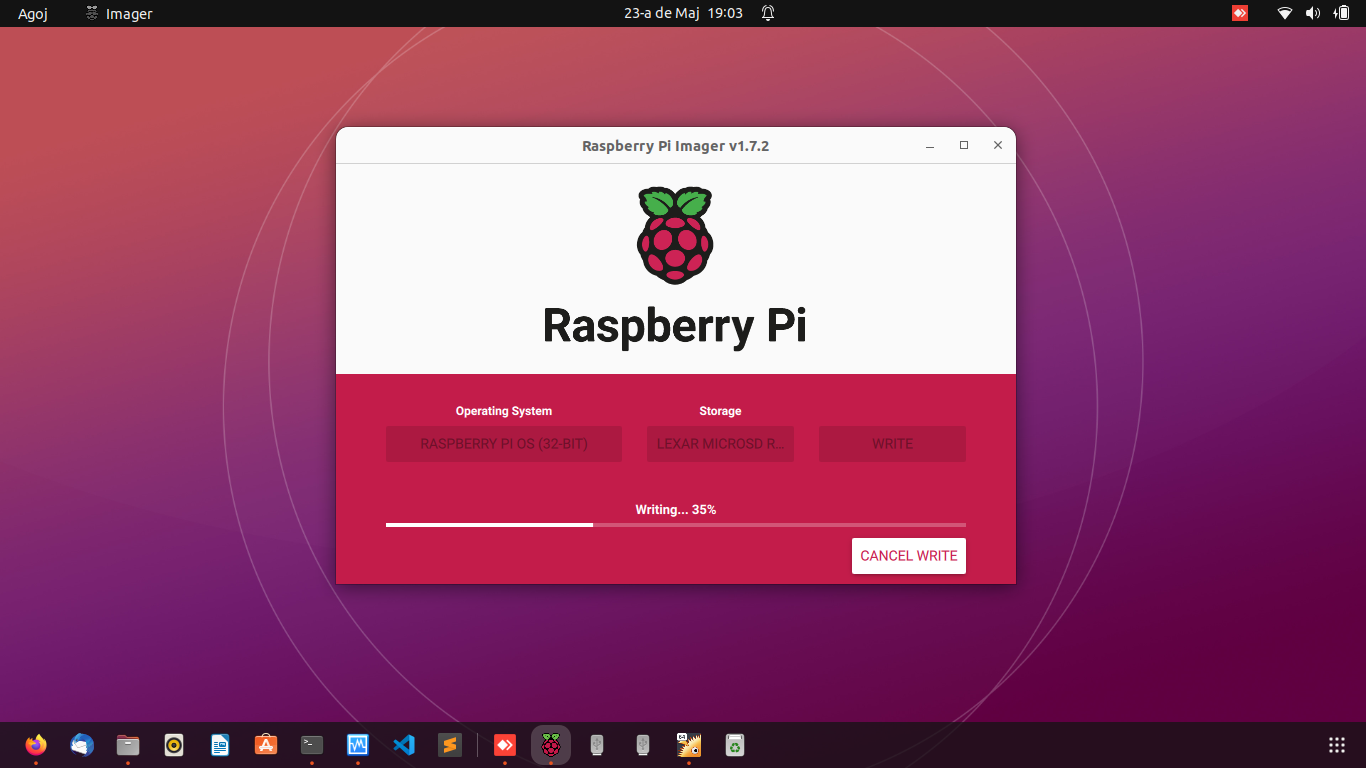
Task: Open Rhythmbox music player in dock
Action: 174,745
